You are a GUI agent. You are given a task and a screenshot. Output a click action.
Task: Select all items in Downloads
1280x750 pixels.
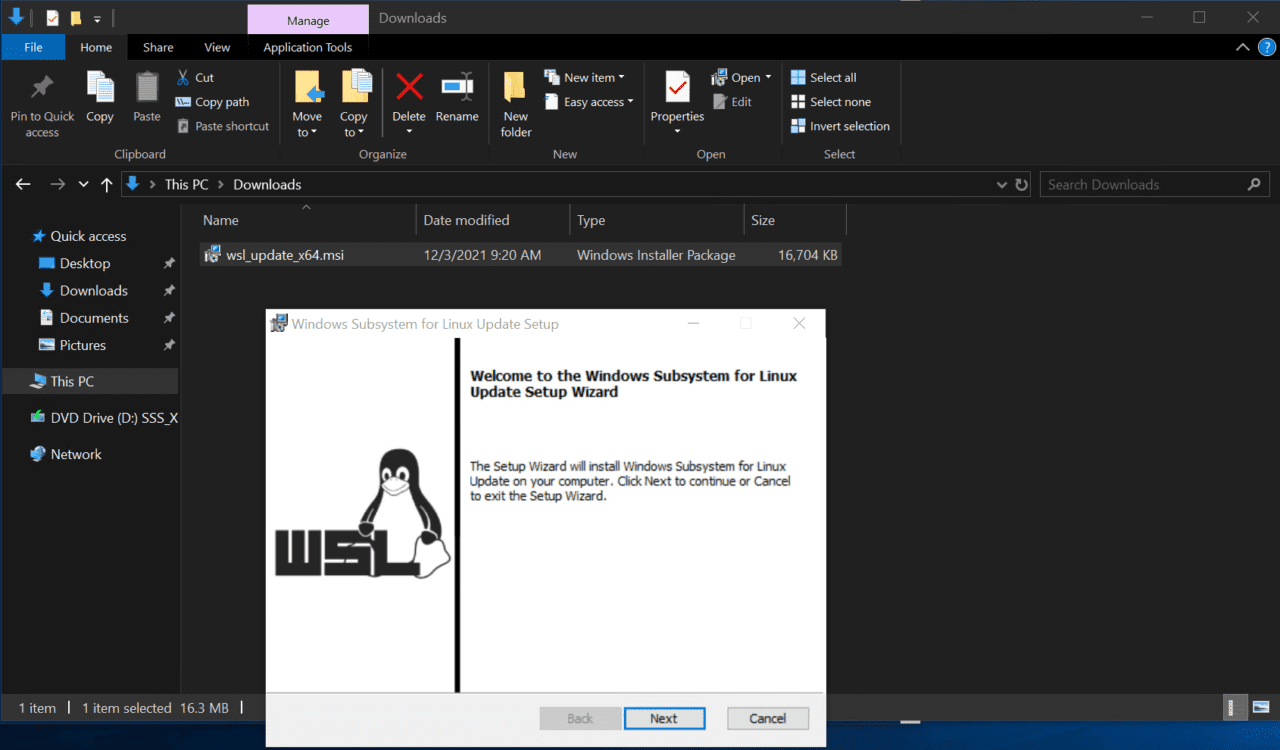tap(824, 76)
